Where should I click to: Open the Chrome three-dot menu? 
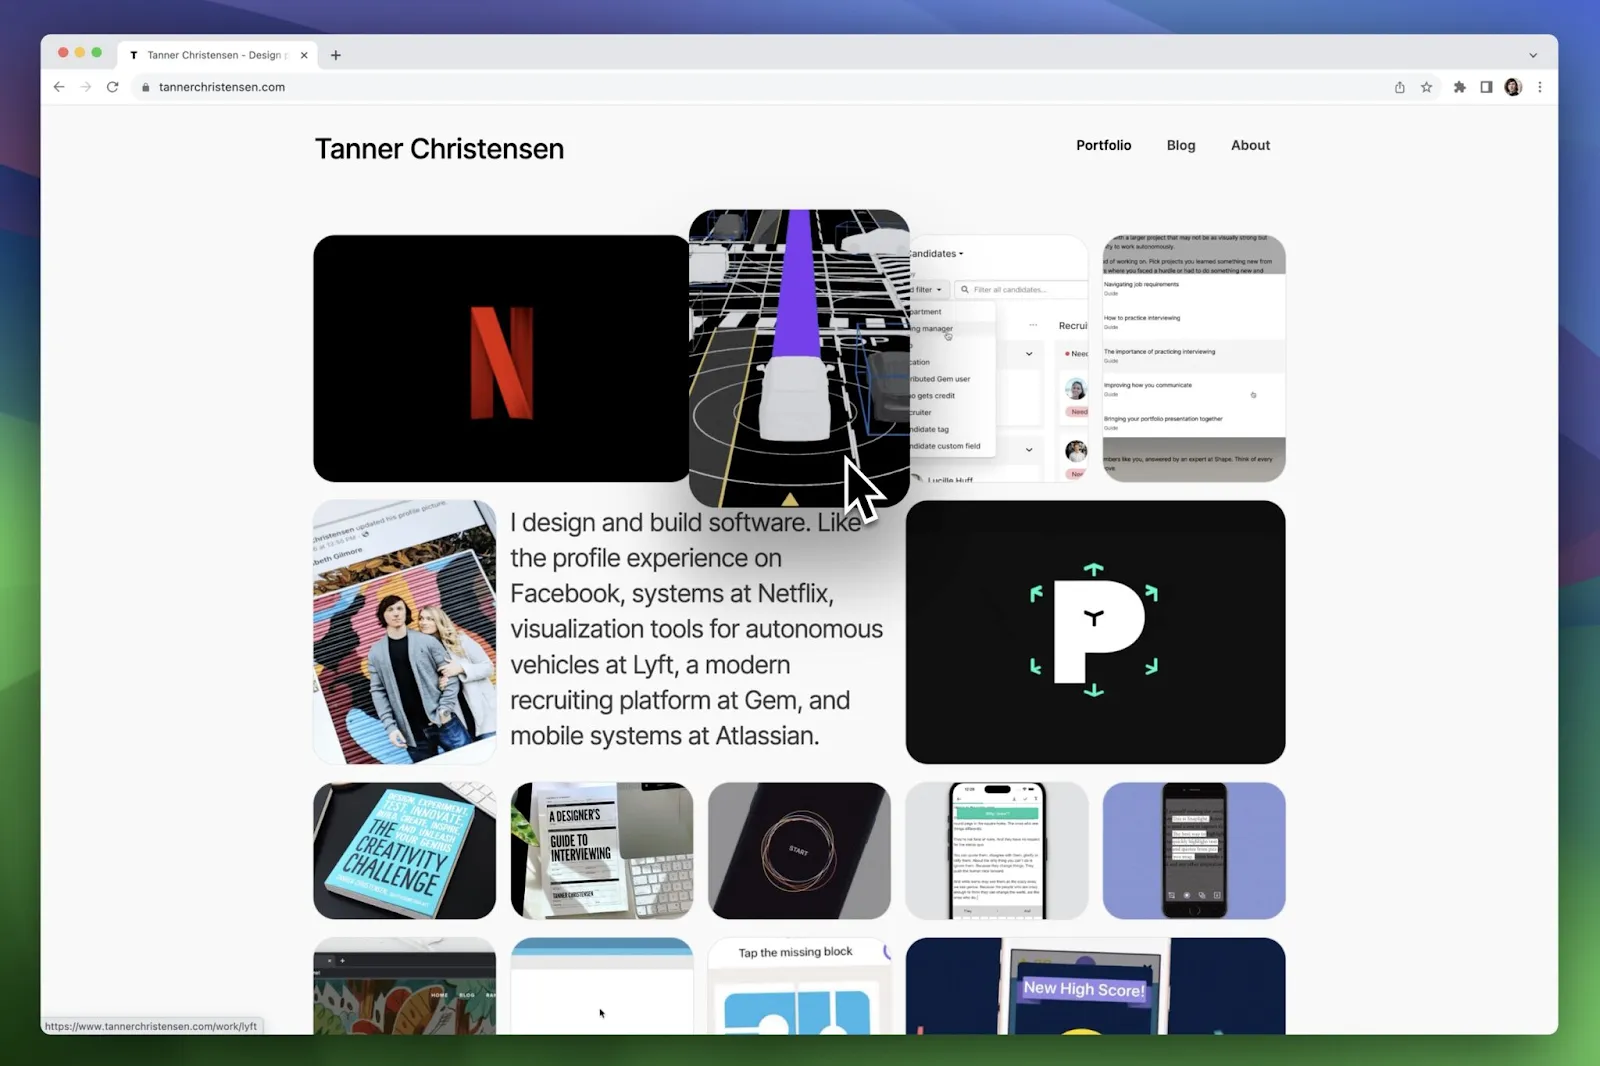[x=1540, y=87]
